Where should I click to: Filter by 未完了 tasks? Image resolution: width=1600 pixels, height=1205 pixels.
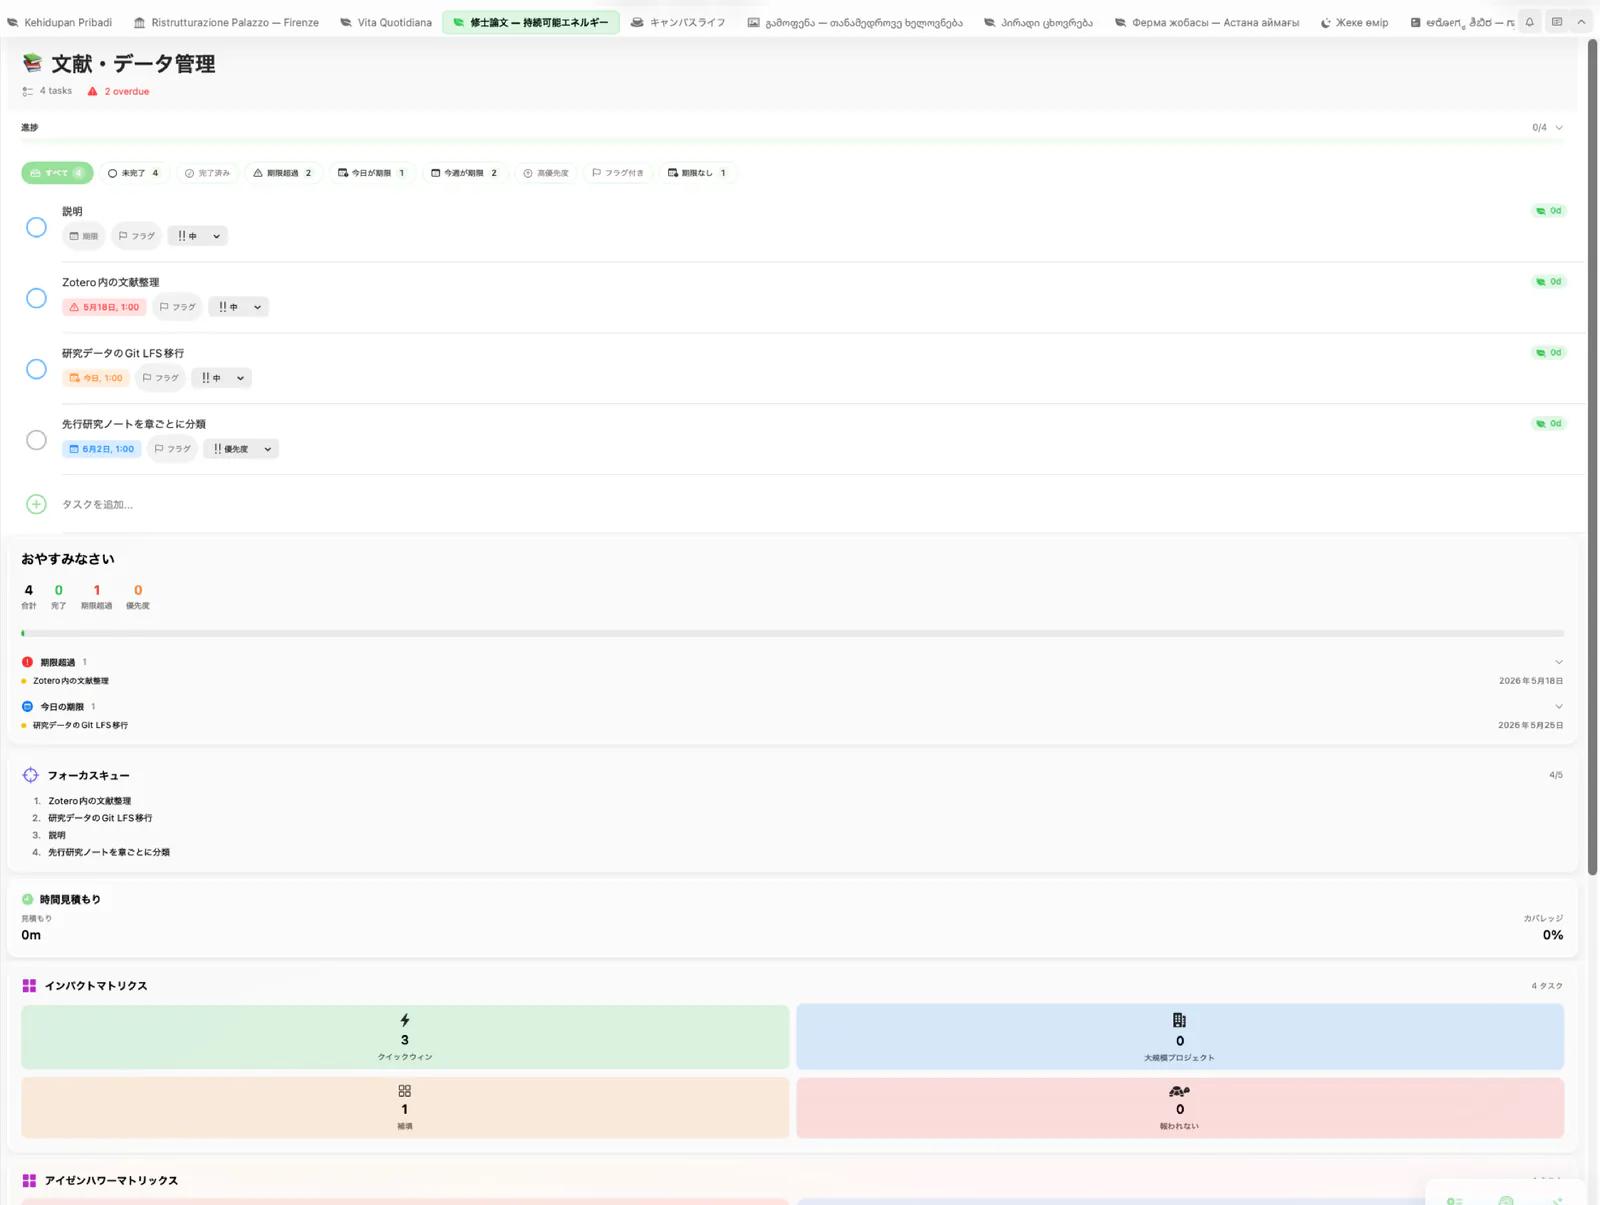point(134,173)
